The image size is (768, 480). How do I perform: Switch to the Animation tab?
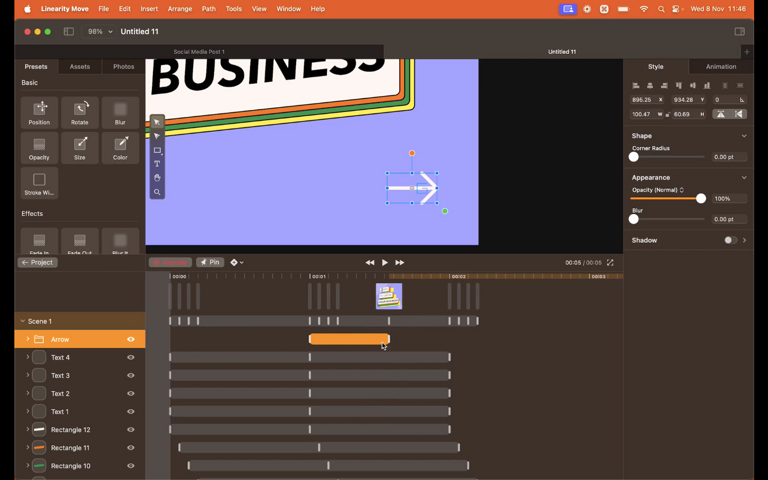click(720, 67)
